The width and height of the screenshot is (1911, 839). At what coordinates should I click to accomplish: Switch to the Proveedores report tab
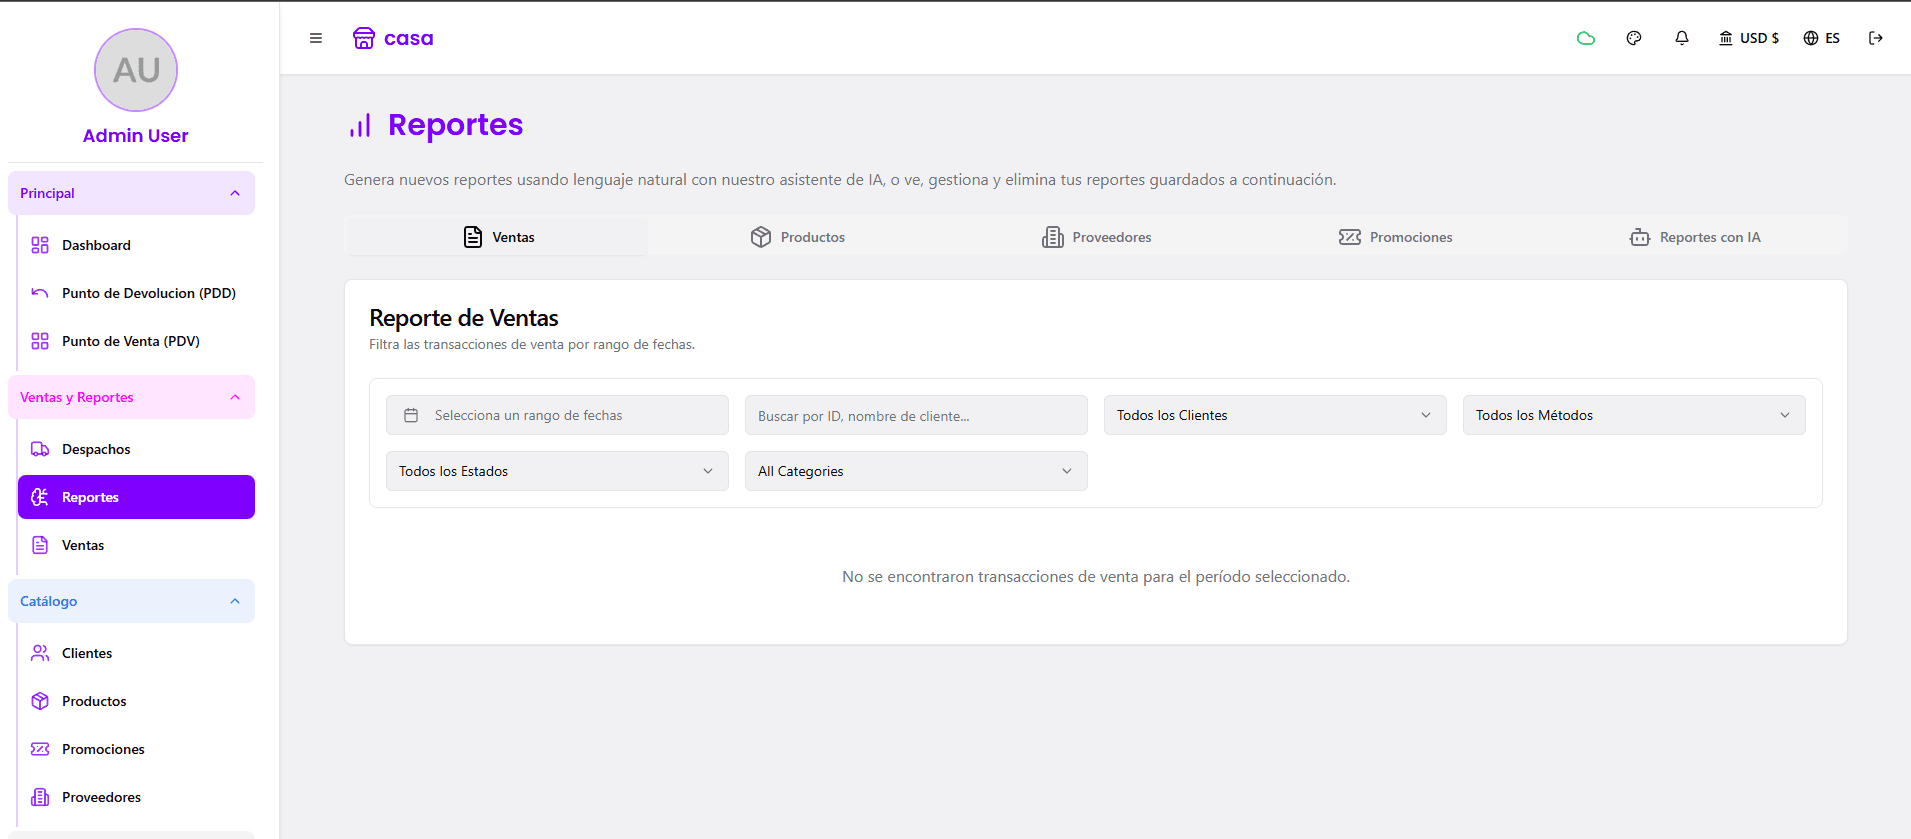tap(1097, 237)
